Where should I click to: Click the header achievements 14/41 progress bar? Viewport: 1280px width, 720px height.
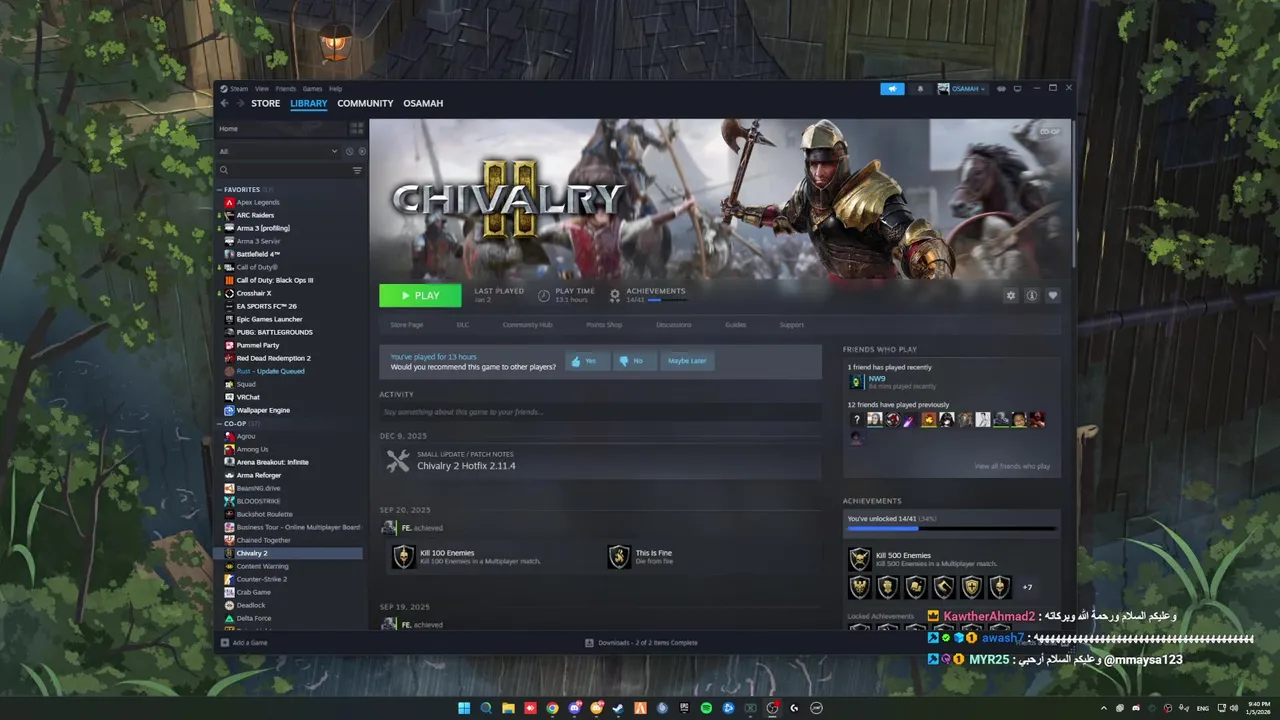point(666,300)
